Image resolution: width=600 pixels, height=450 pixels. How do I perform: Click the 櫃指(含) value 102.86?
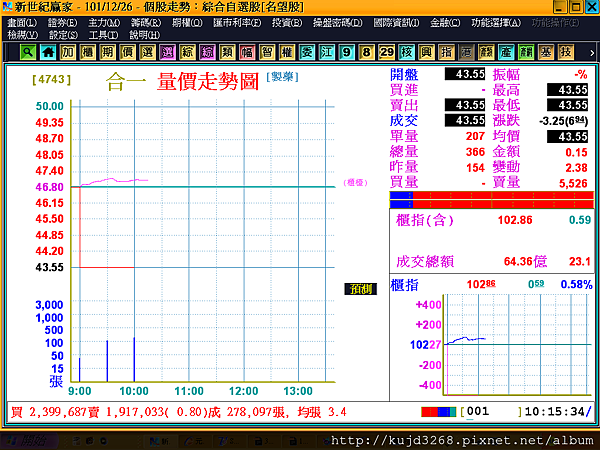(515, 220)
